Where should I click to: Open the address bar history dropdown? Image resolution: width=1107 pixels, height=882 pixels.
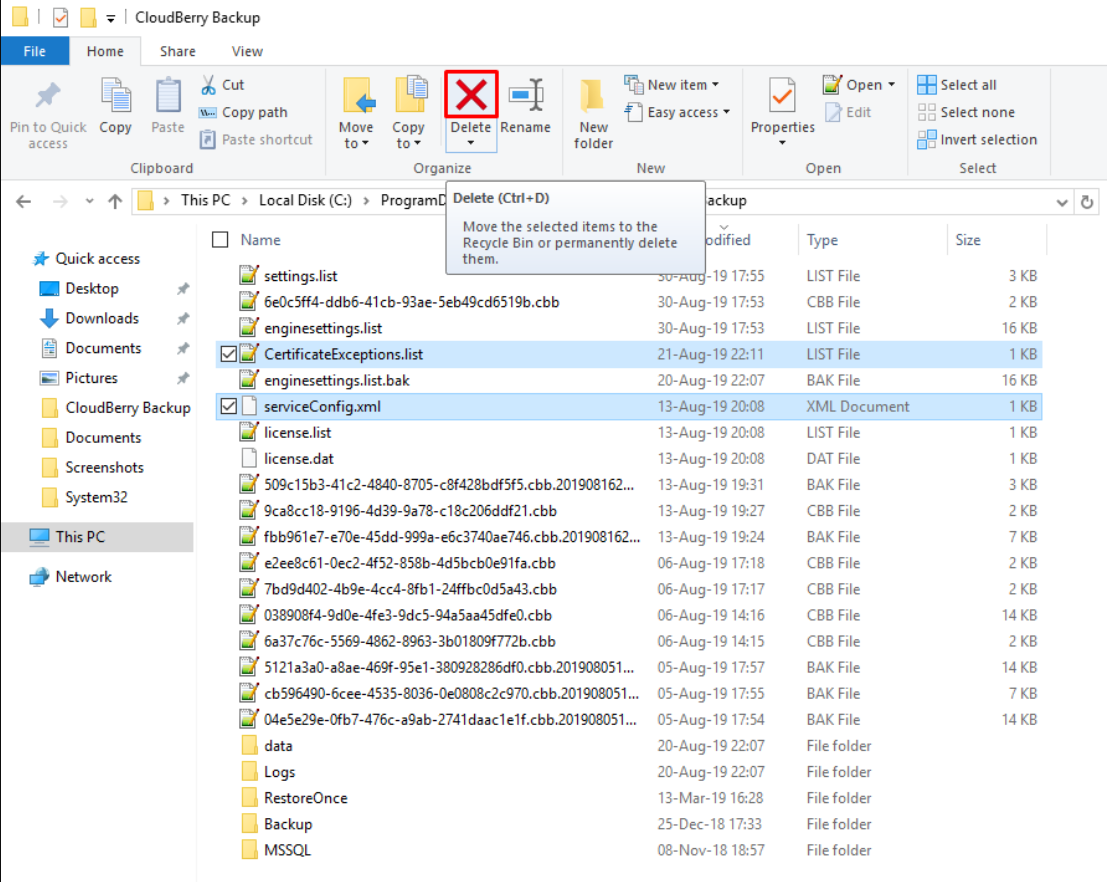[x=1062, y=203]
